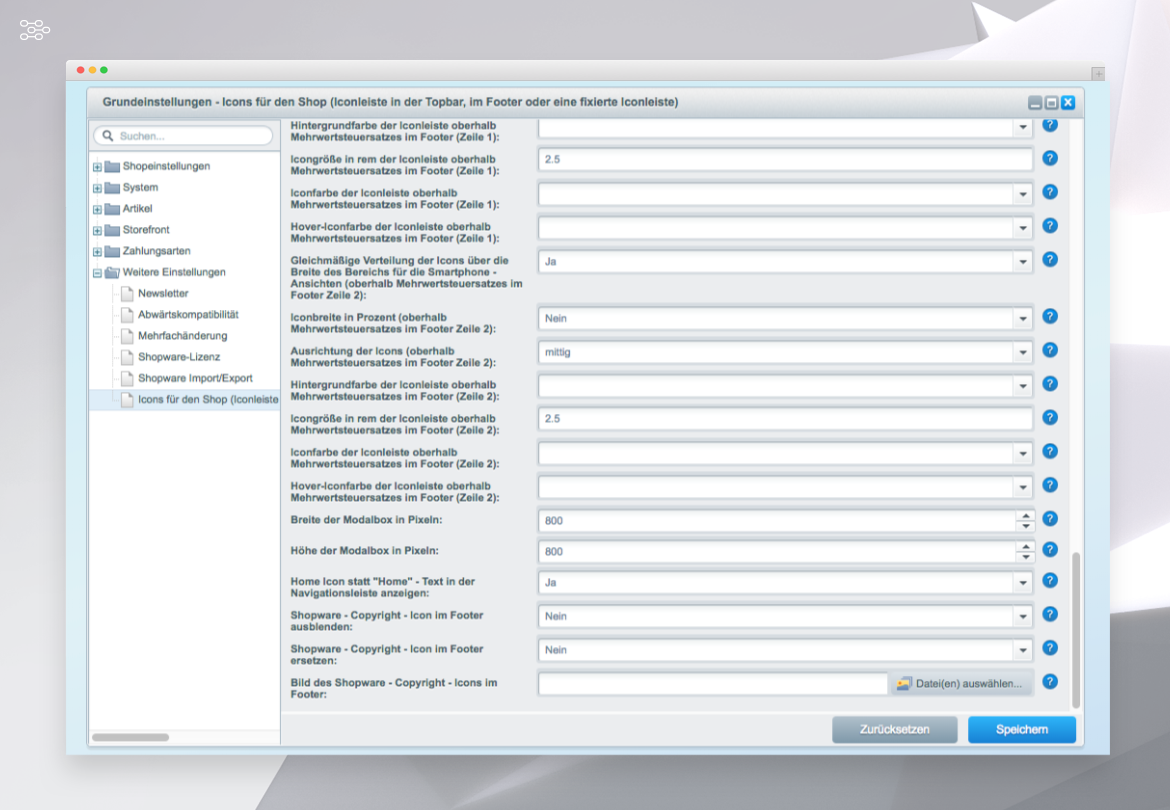
Task: Expand the Artikel tree node
Action: (97, 210)
